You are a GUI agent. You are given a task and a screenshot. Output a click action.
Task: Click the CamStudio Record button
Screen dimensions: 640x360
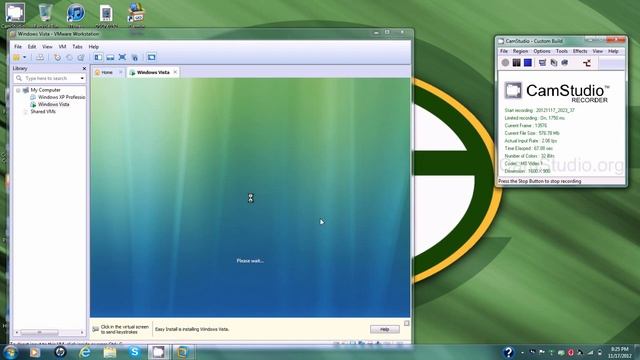pos(505,62)
